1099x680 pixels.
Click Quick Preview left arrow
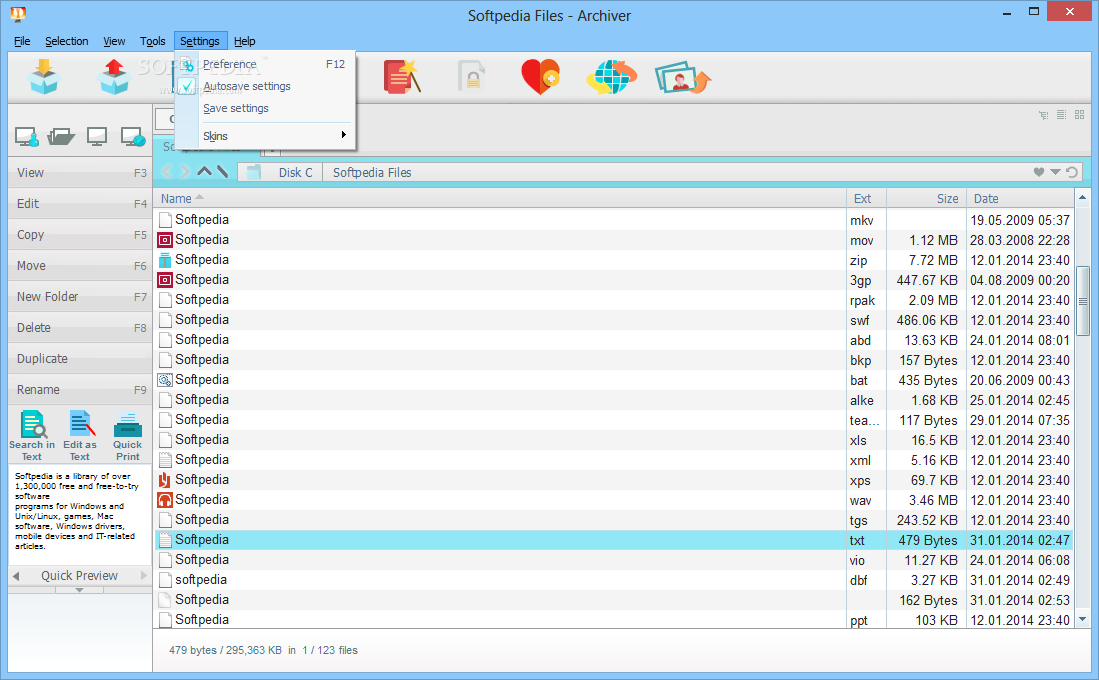click(16, 576)
